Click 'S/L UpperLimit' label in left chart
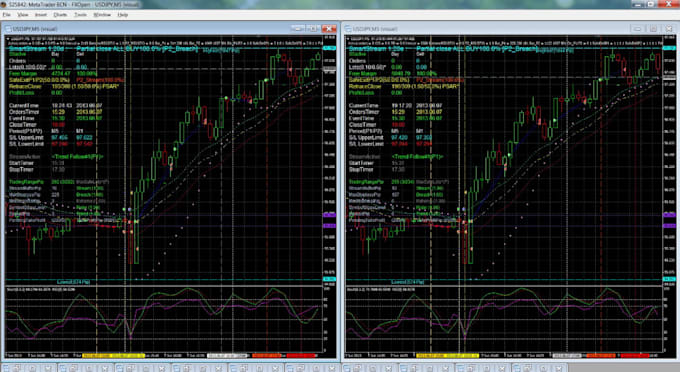This screenshot has width=680, height=372. click(26, 137)
